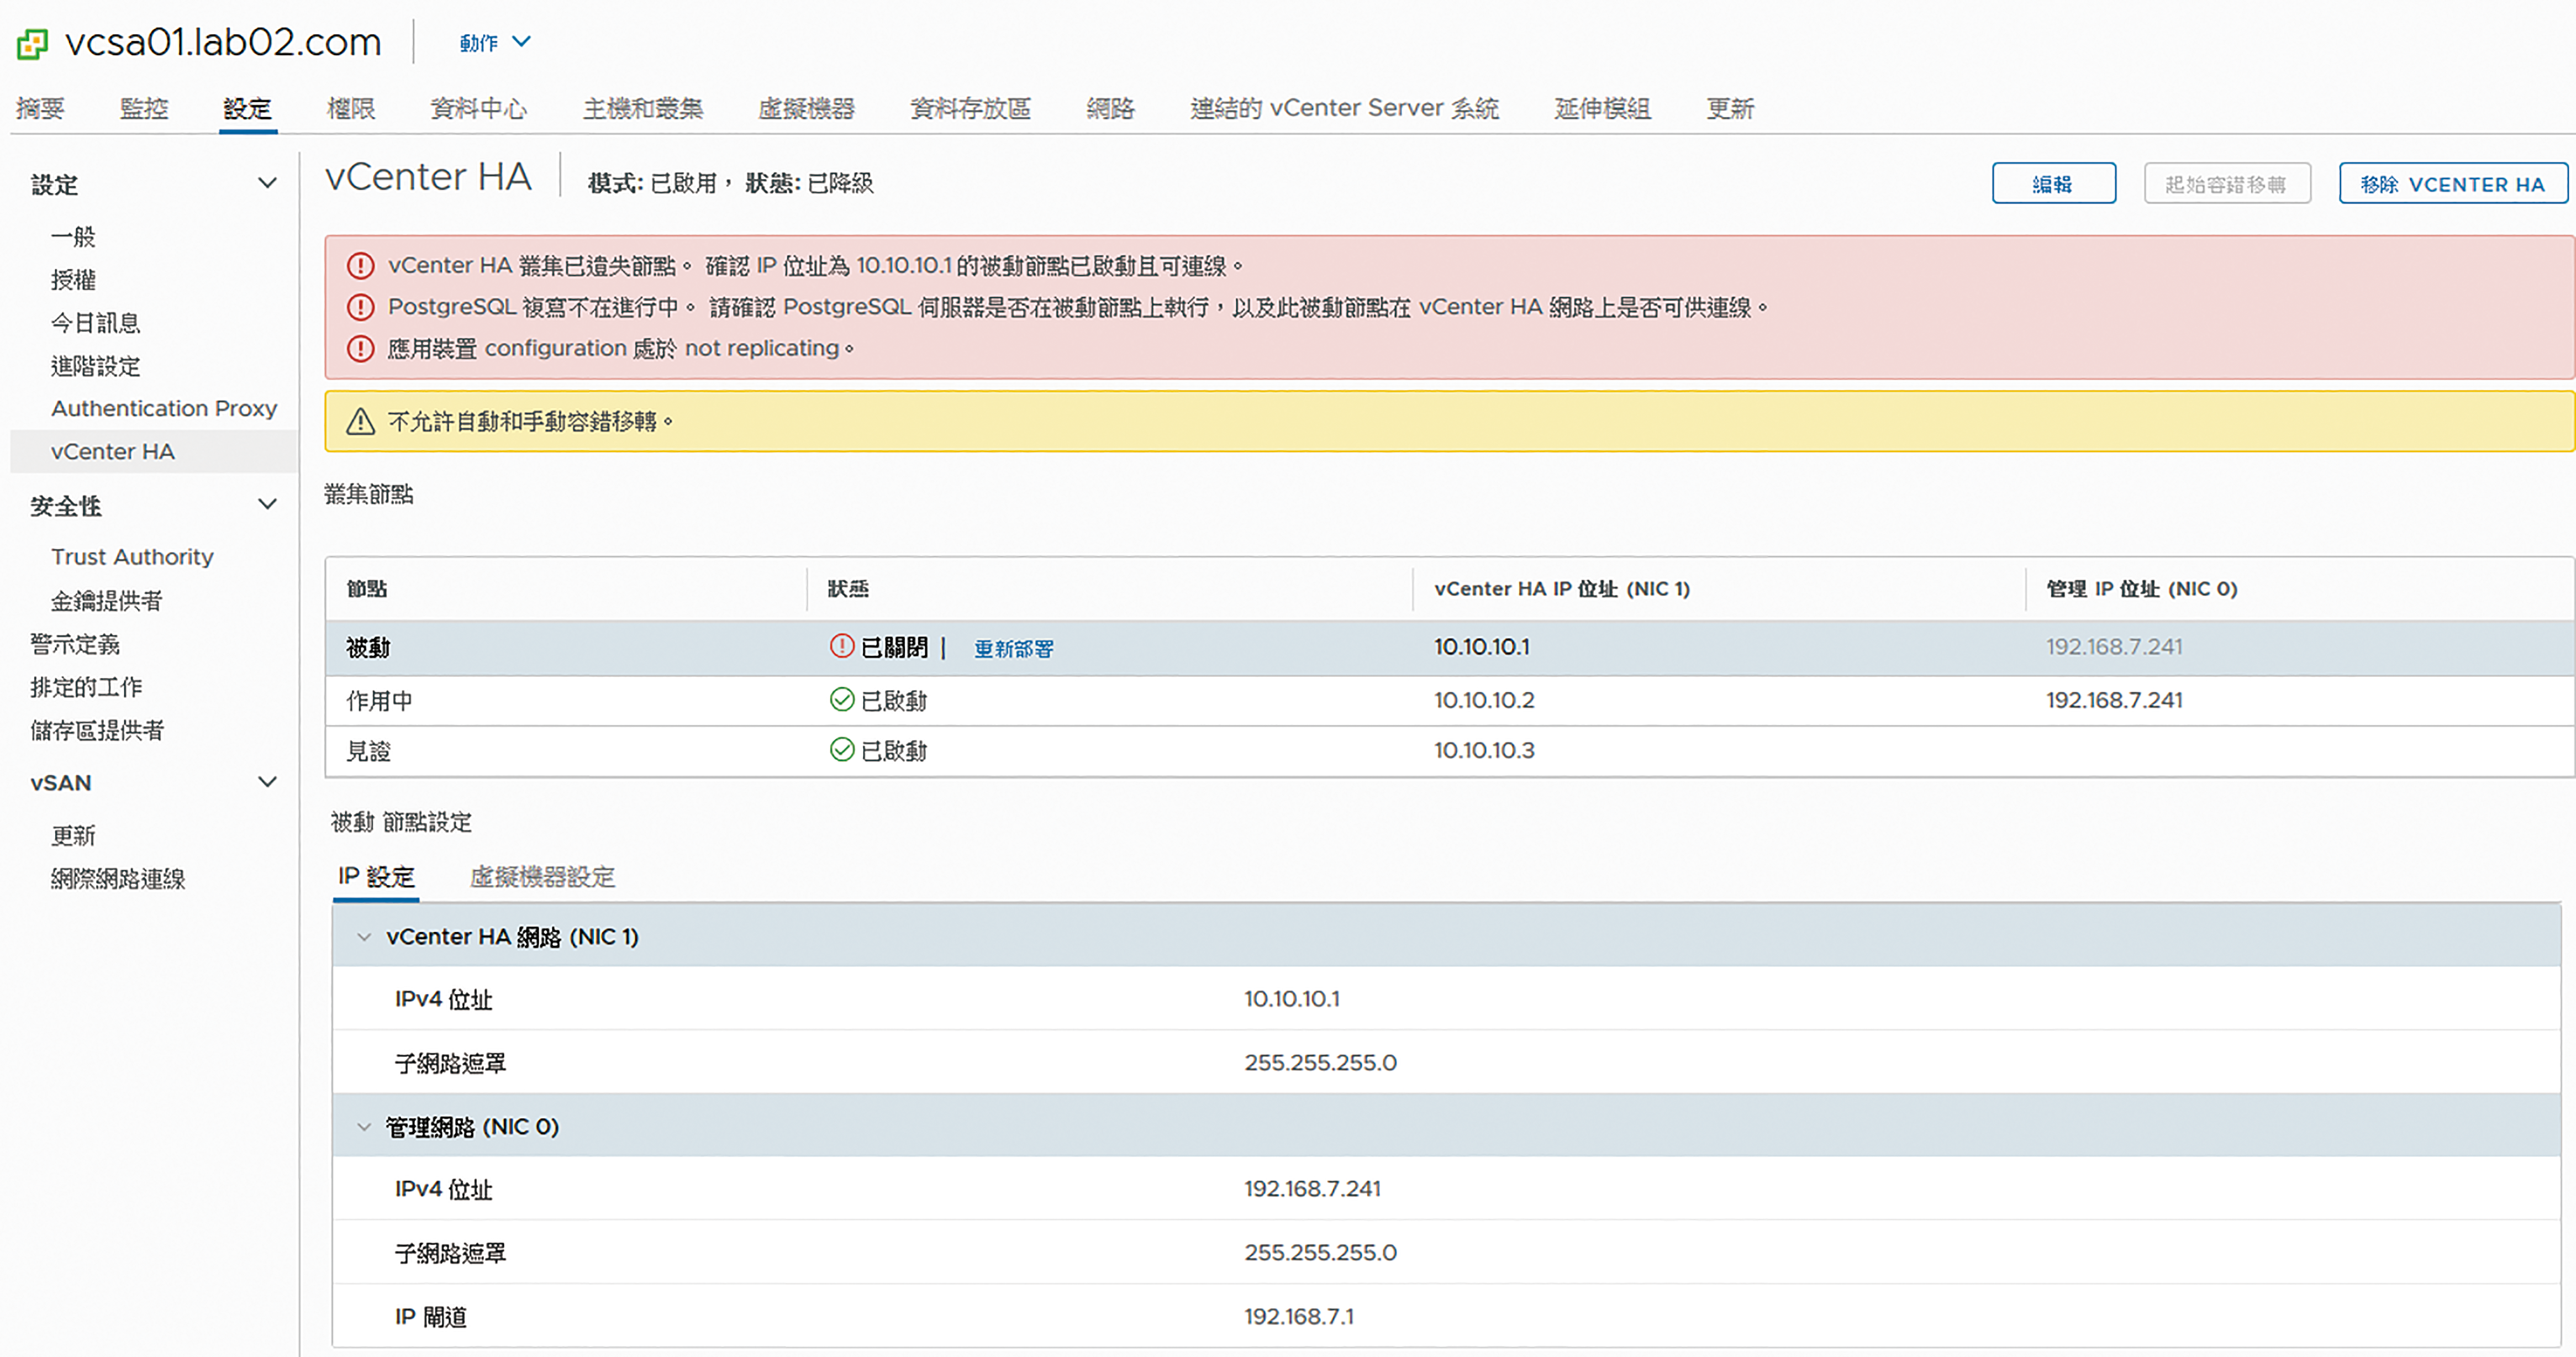Switch to 虛擬機器設定 tab
The width and height of the screenshot is (2576, 1357).
tap(542, 877)
